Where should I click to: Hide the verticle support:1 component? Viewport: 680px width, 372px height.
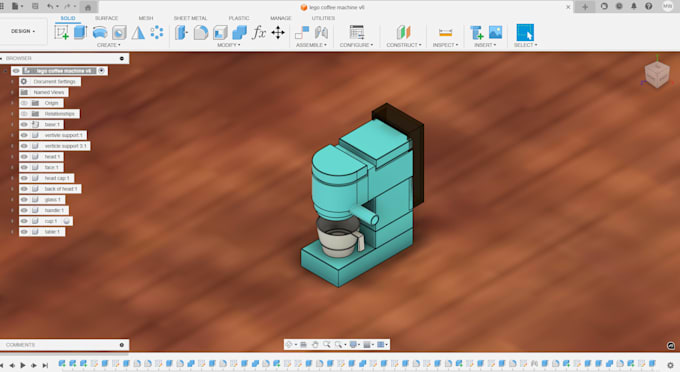tap(24, 135)
